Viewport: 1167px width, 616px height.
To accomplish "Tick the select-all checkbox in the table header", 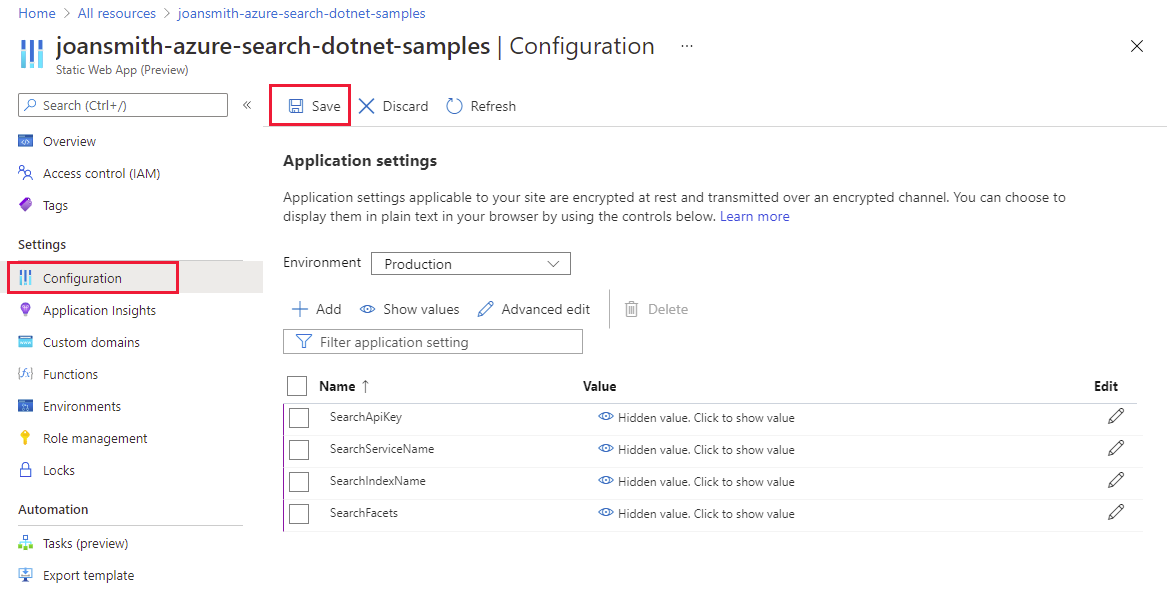I will 297,386.
